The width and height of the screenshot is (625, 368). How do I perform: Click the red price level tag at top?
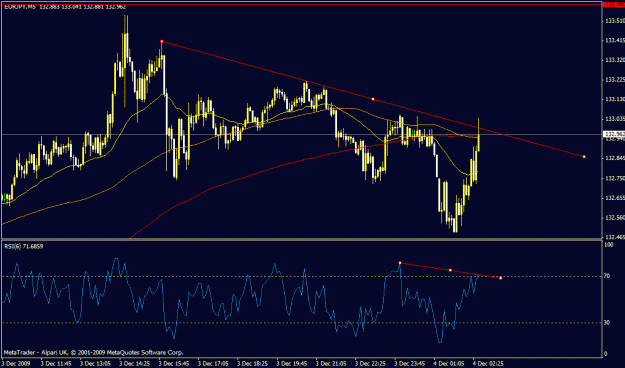[x=614, y=4]
